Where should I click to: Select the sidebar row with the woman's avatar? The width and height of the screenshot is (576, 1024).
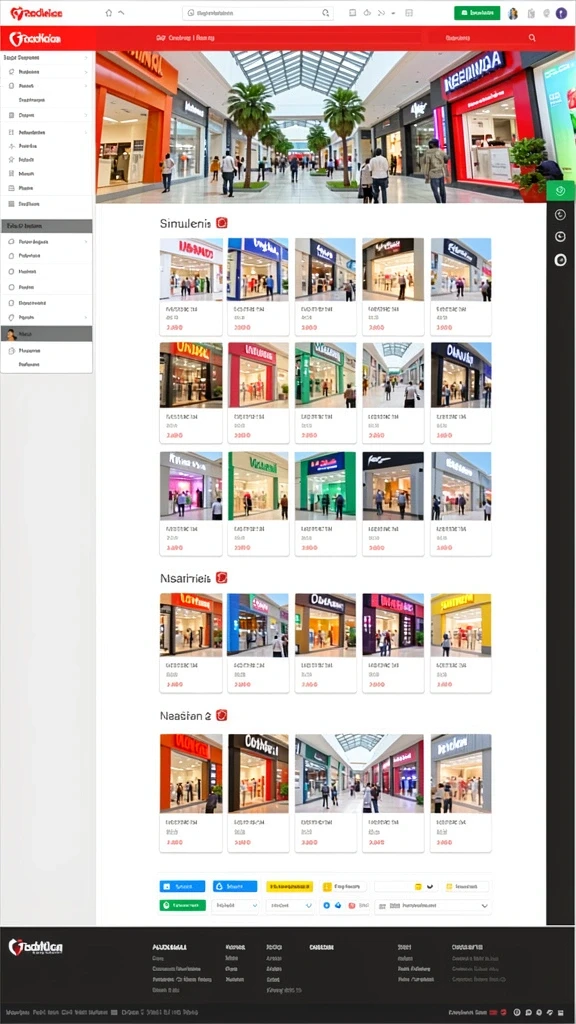click(46, 333)
